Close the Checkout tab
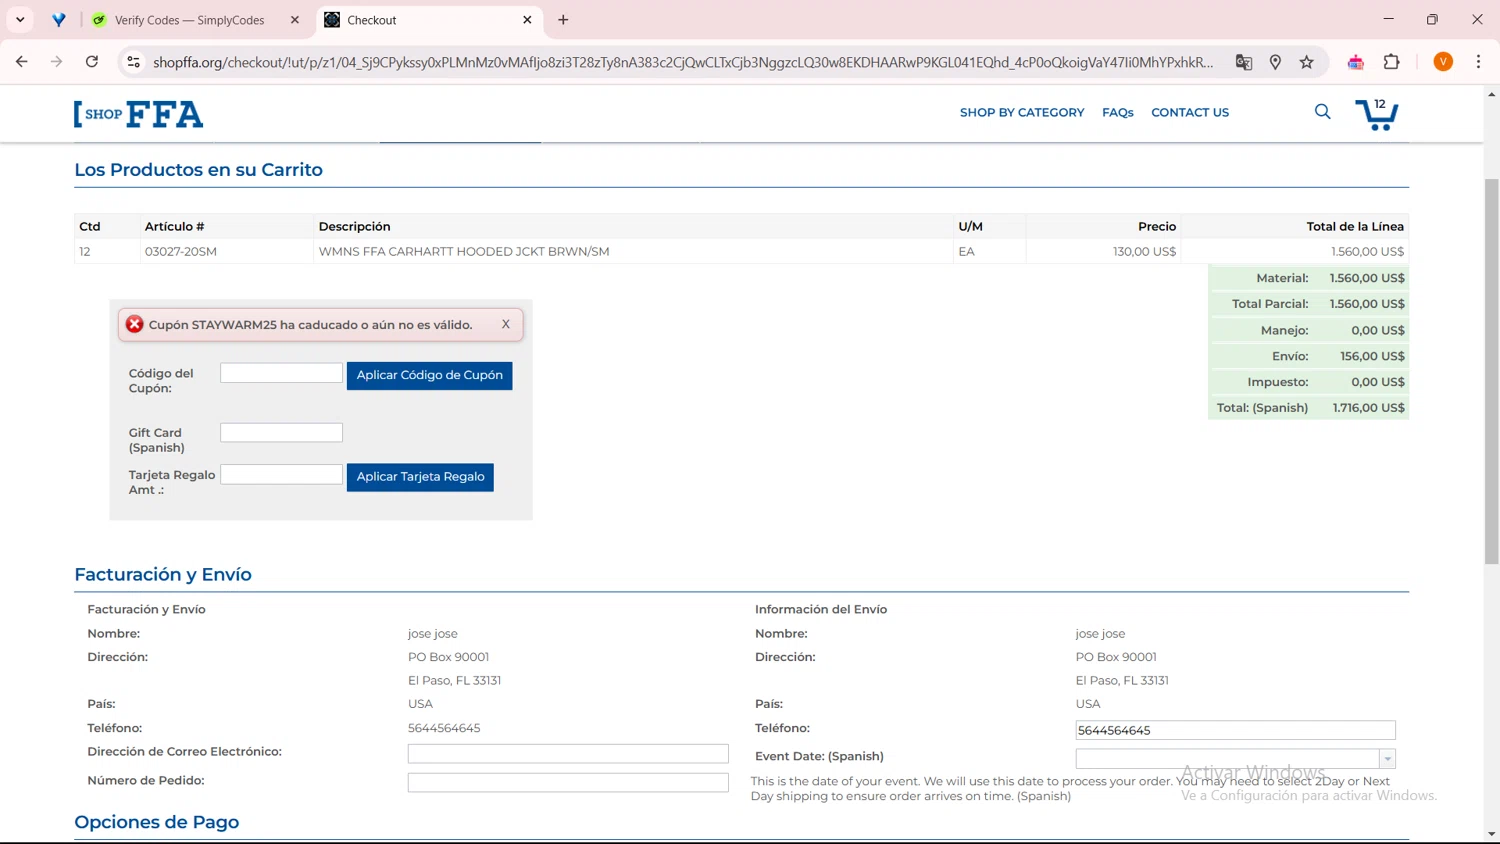This screenshot has height=844, width=1500. tap(527, 20)
